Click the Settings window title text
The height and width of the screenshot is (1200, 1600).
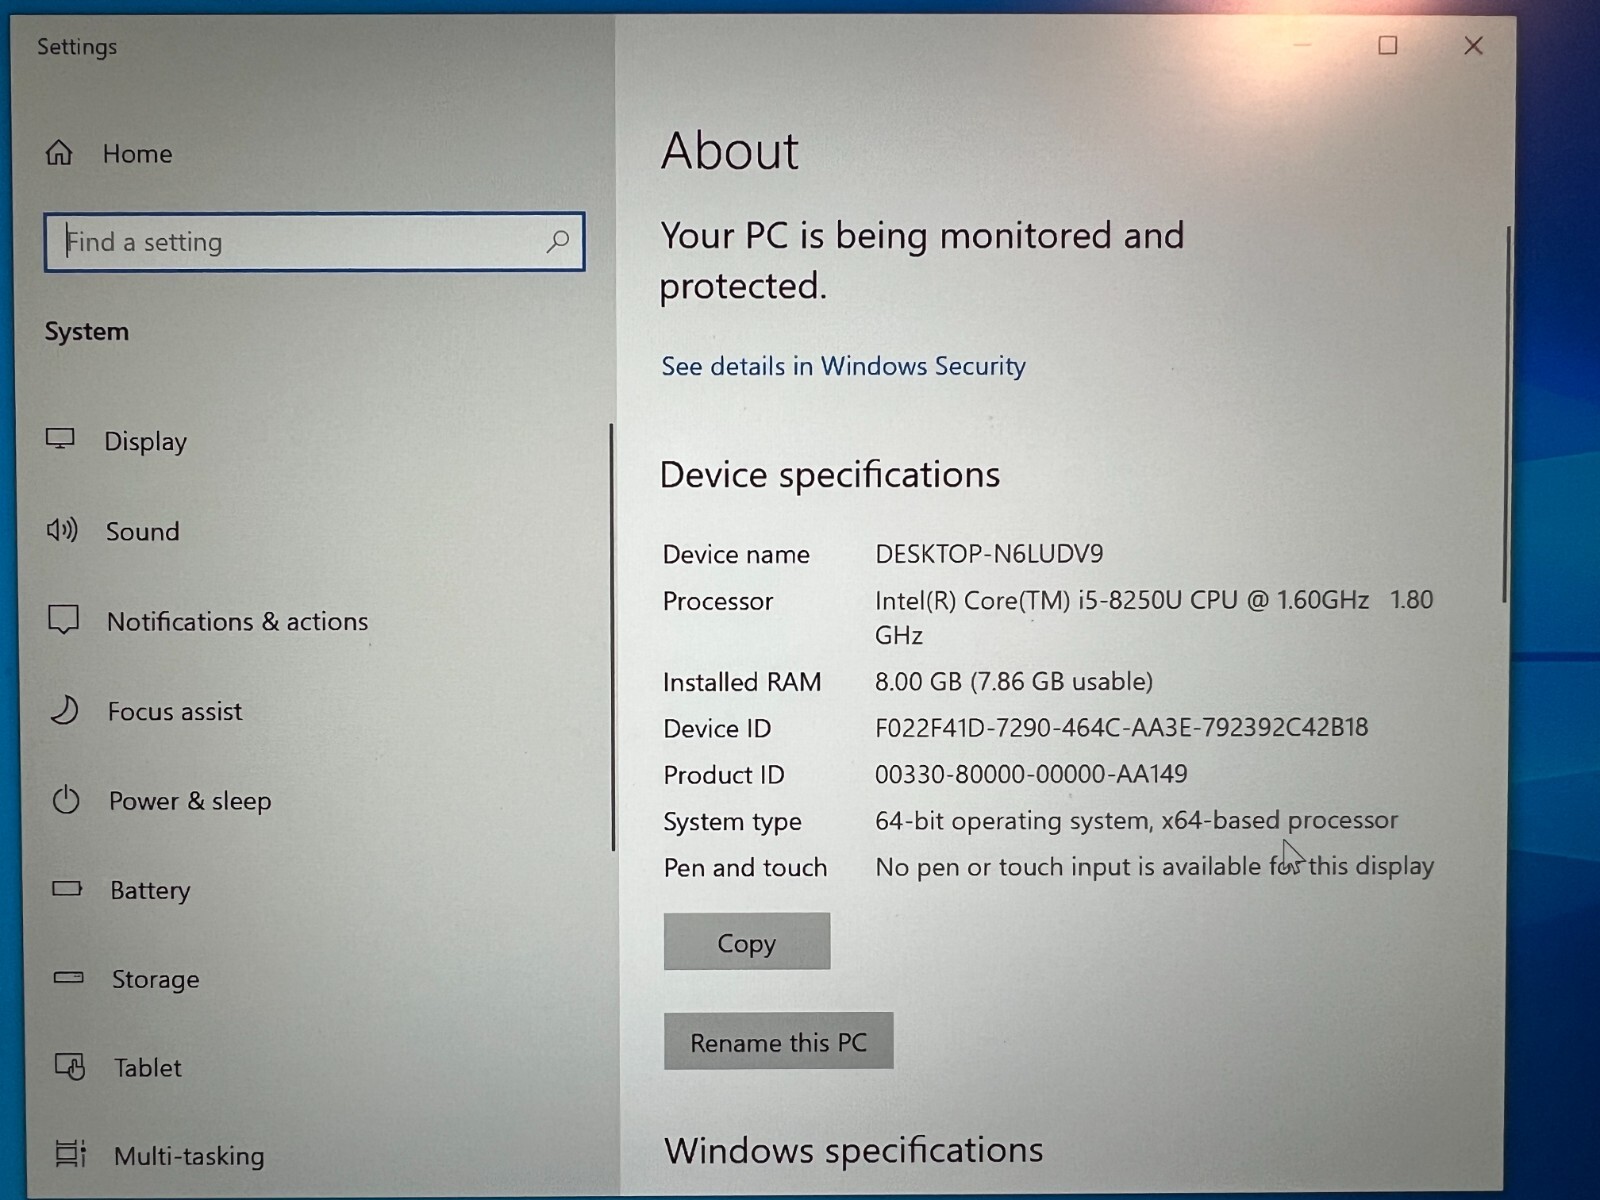(x=77, y=47)
